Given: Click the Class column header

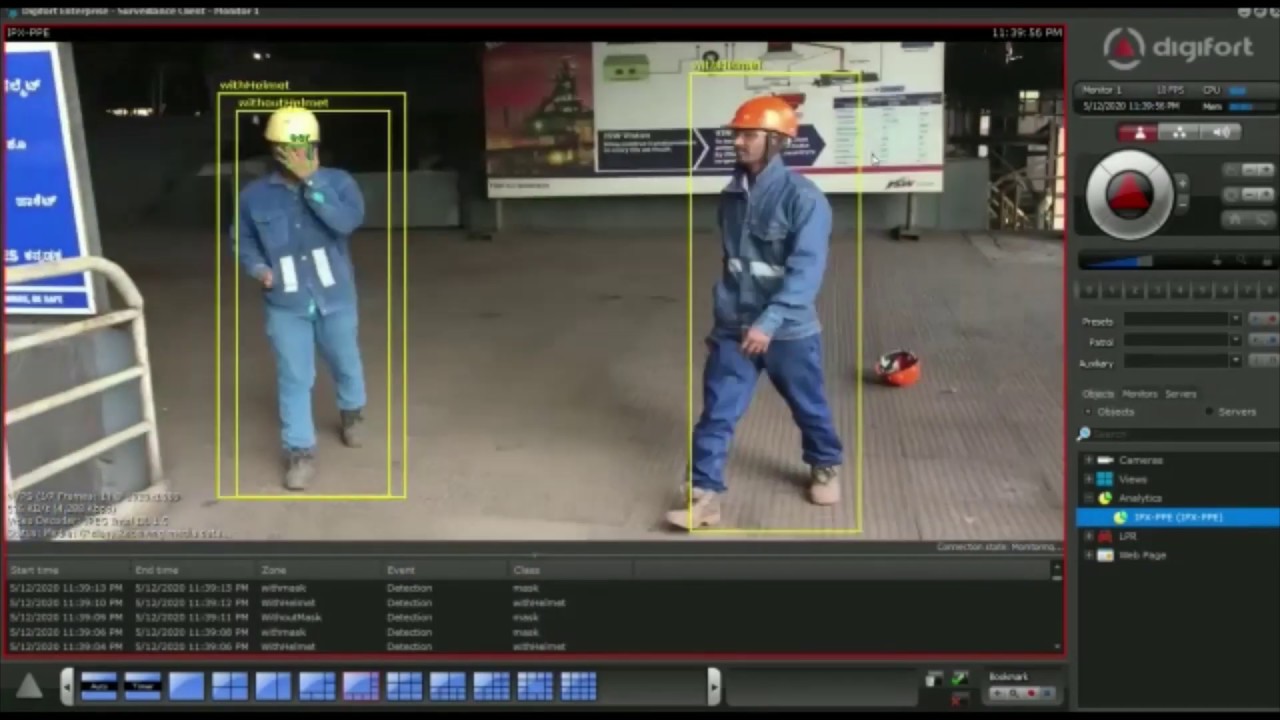Looking at the screenshot, I should point(526,570).
